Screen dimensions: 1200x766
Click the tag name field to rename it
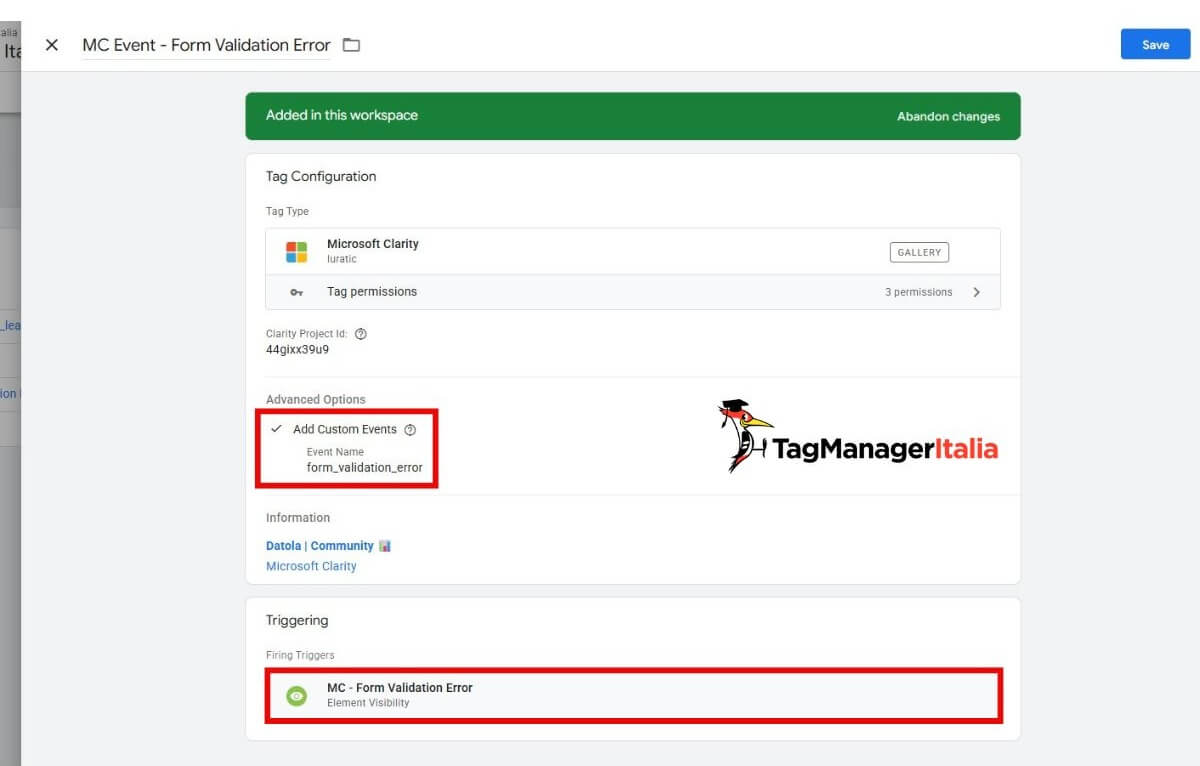206,45
